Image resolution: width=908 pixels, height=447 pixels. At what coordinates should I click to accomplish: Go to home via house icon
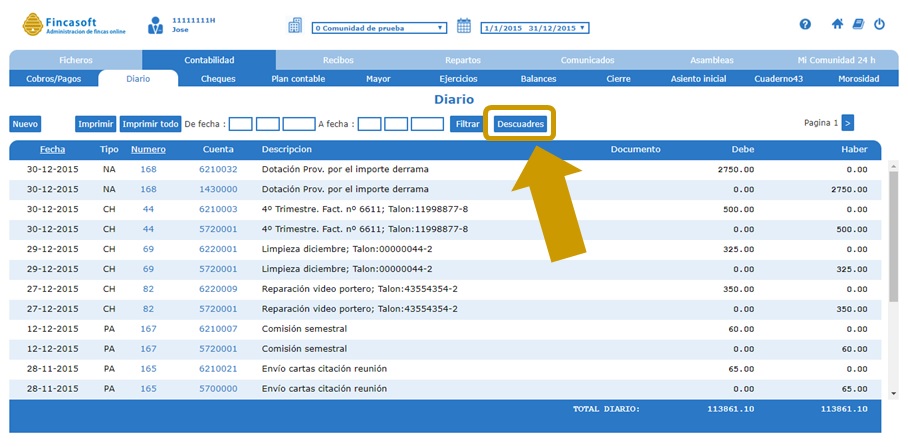click(x=837, y=24)
